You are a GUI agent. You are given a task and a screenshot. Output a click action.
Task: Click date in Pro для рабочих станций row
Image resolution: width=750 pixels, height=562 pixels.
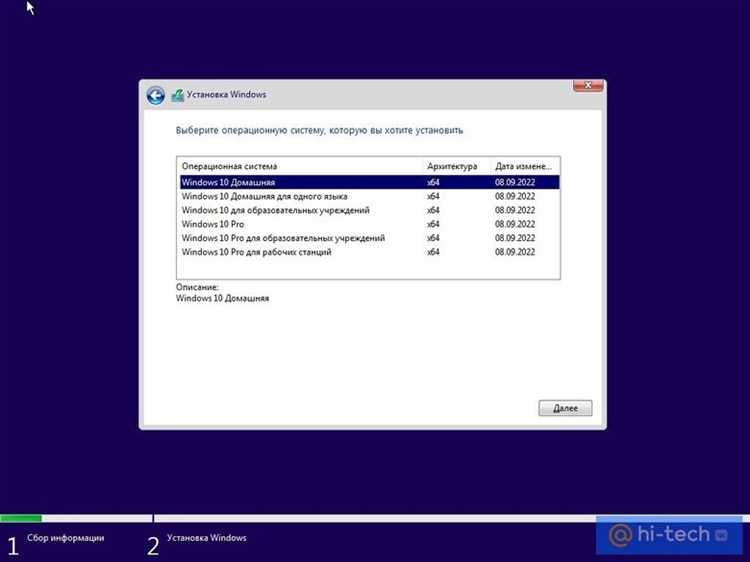coord(515,252)
